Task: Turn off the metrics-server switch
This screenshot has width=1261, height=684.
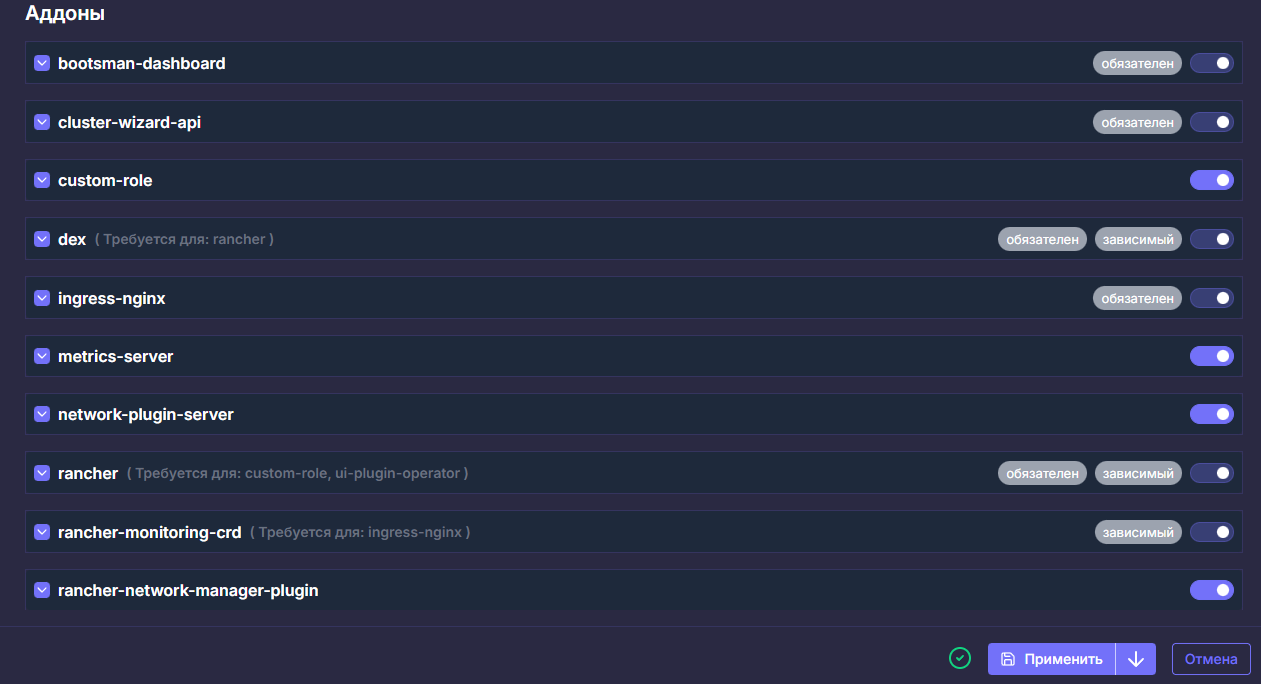Action: tap(1212, 356)
